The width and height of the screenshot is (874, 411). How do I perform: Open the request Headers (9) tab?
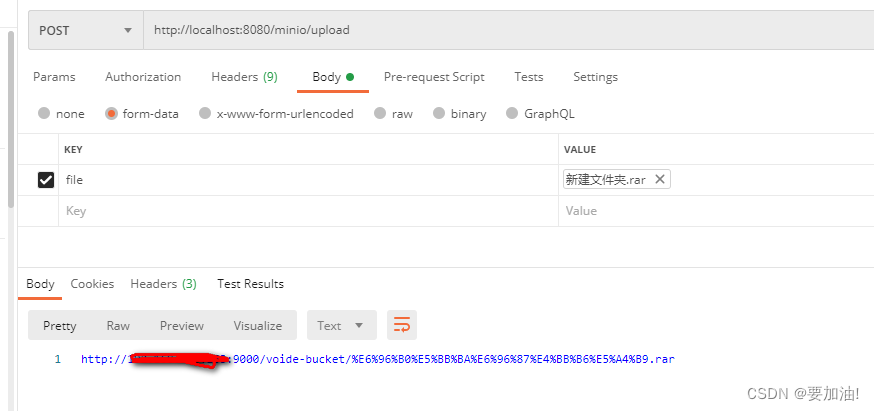coord(244,77)
